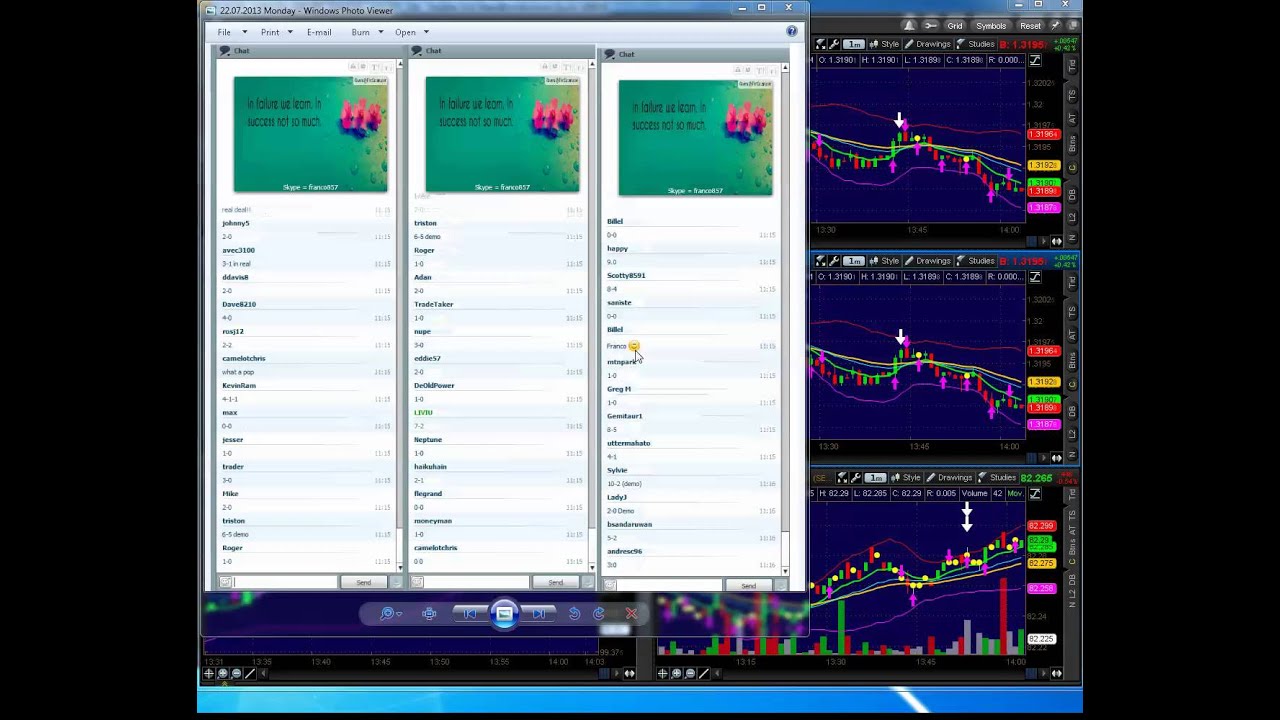Select the 1m timeframe on middle chart
The width and height of the screenshot is (1280, 720).
pos(854,261)
